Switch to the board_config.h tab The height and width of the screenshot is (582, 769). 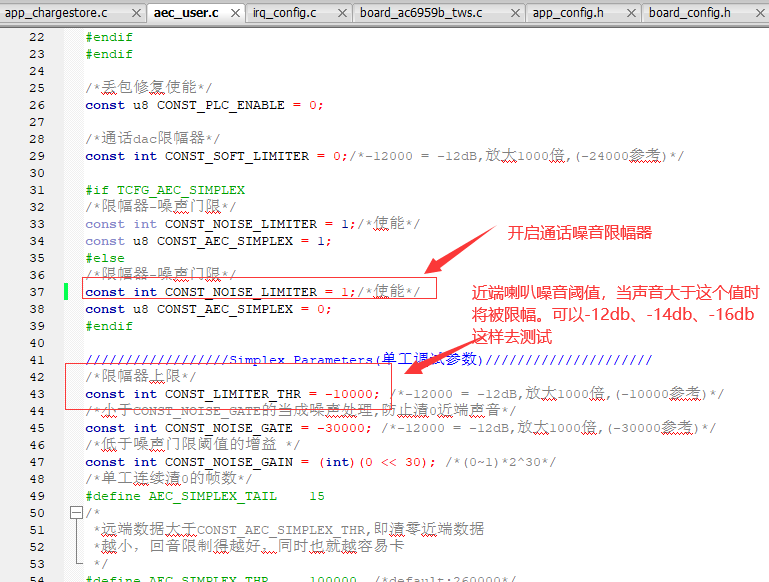coord(690,13)
